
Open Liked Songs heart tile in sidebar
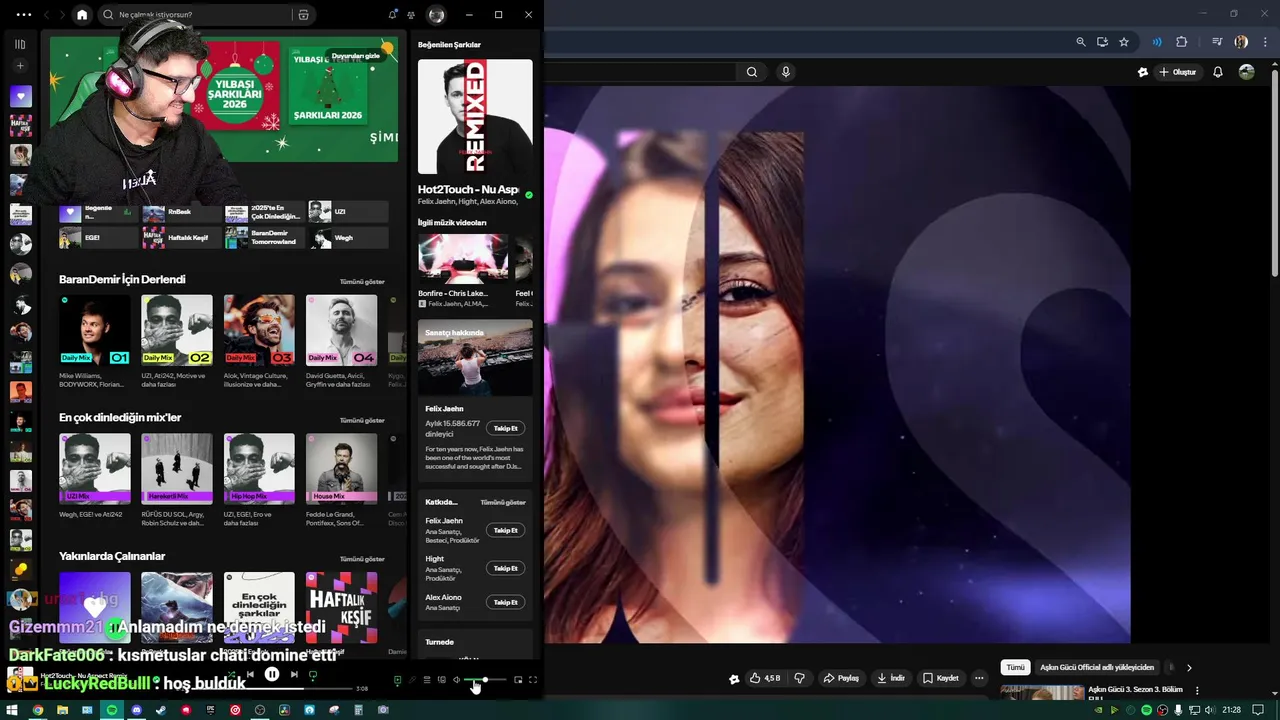(x=20, y=97)
